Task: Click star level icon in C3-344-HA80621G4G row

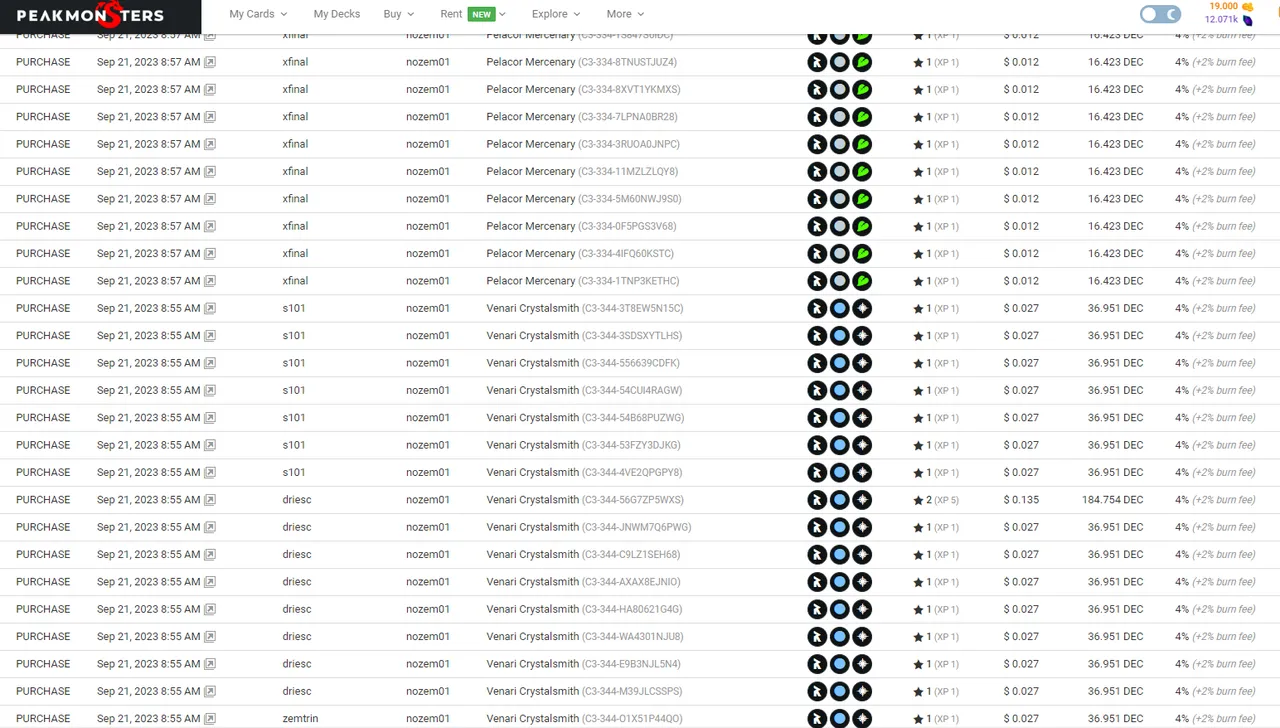Action: [x=918, y=609]
